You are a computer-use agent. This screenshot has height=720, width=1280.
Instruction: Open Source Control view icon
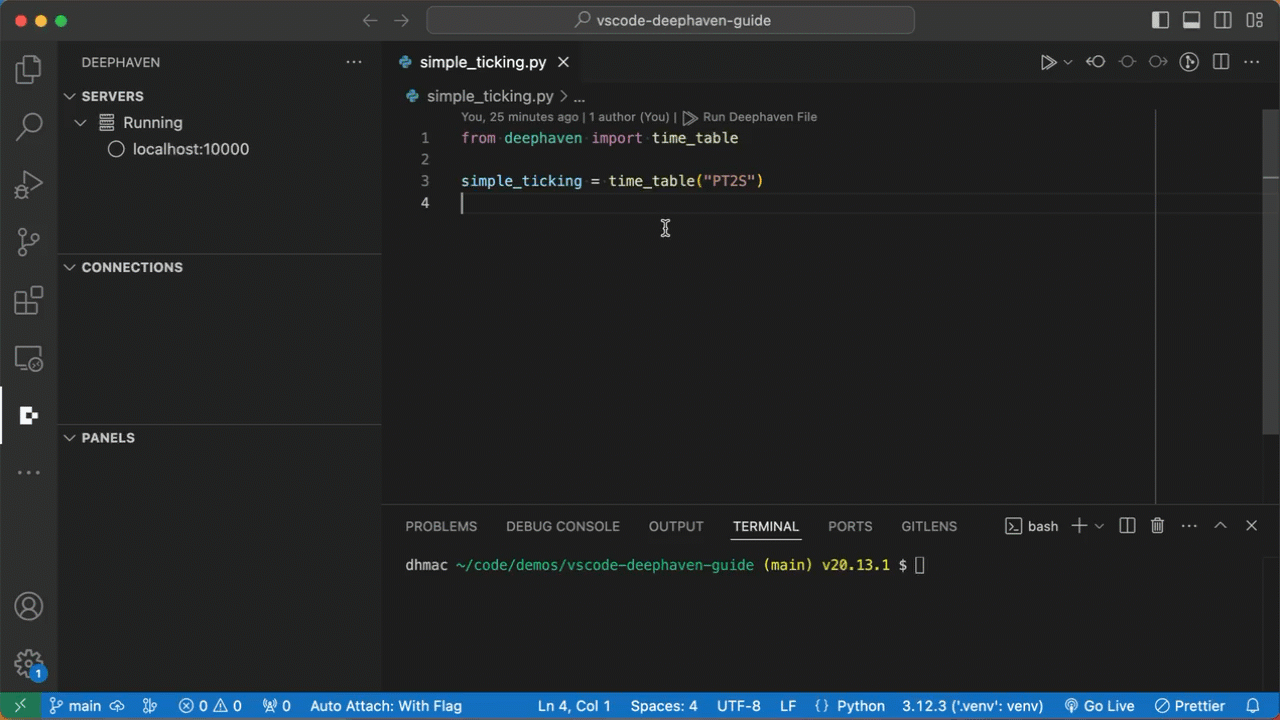(28, 242)
